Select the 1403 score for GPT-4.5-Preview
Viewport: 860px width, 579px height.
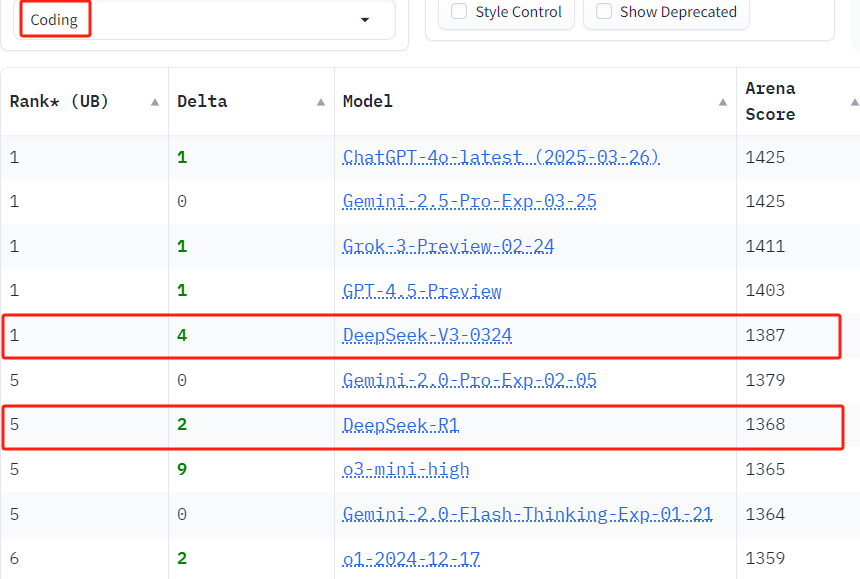tap(765, 290)
